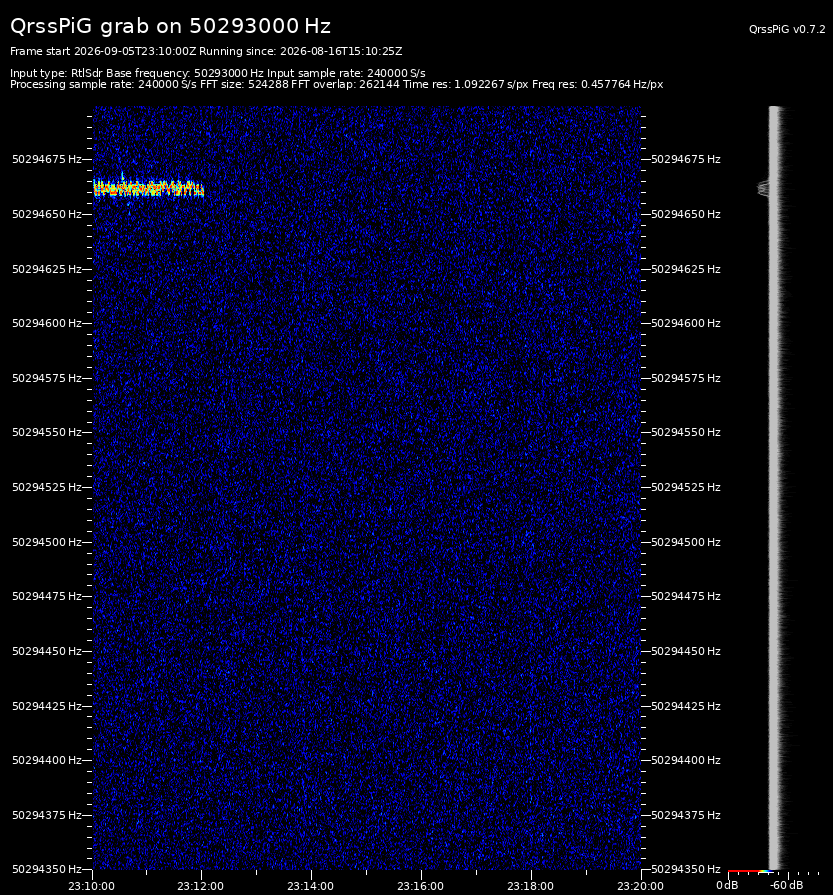The height and width of the screenshot is (895, 833).
Task: Click the Running since timestamp text
Action: tap(301, 51)
